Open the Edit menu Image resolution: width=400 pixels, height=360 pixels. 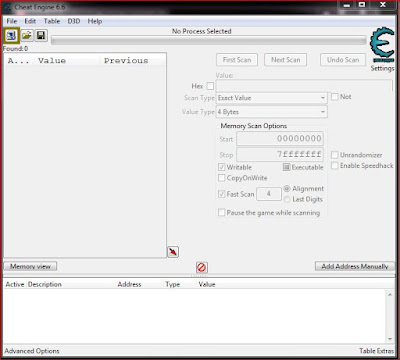(30, 21)
